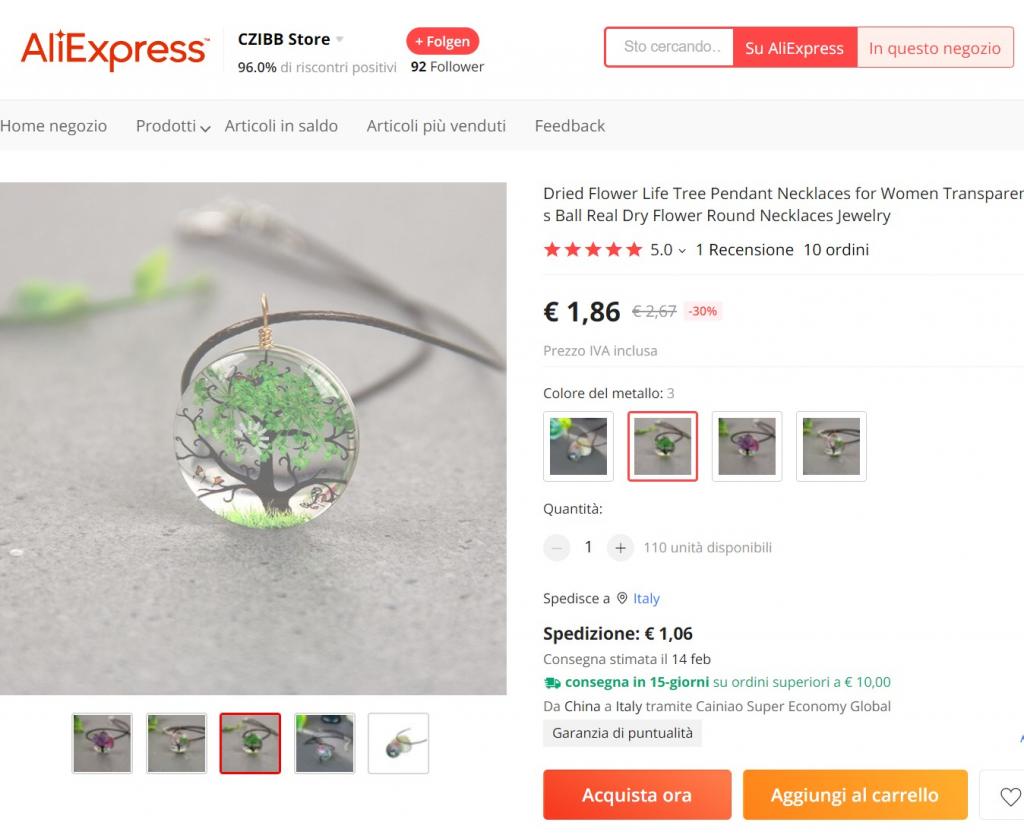Viewport: 1024px width, 835px height.
Task: Click the Acquista ora button
Action: click(637, 795)
